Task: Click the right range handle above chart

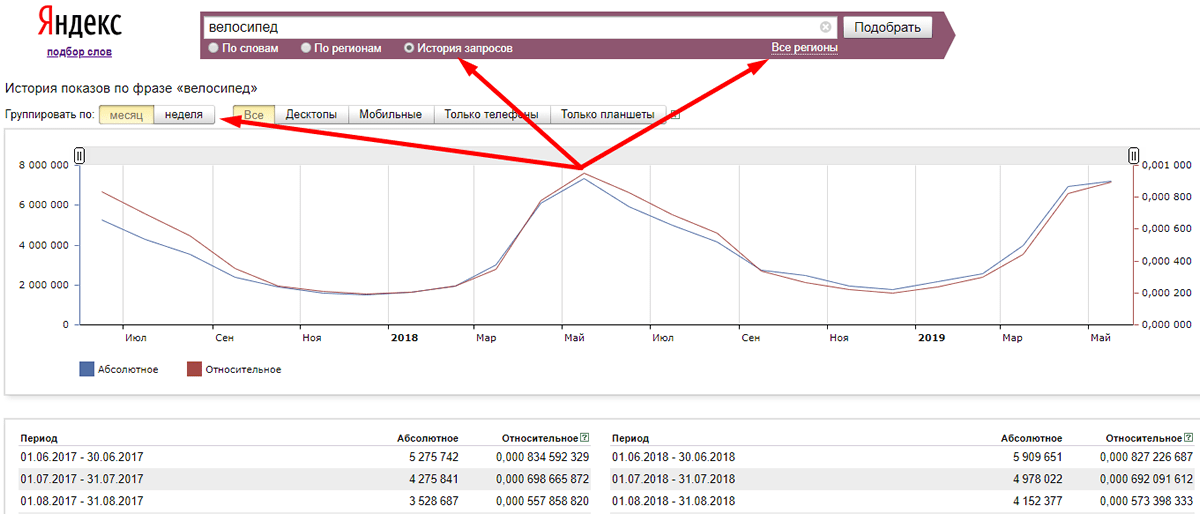Action: pyautogui.click(x=1133, y=155)
